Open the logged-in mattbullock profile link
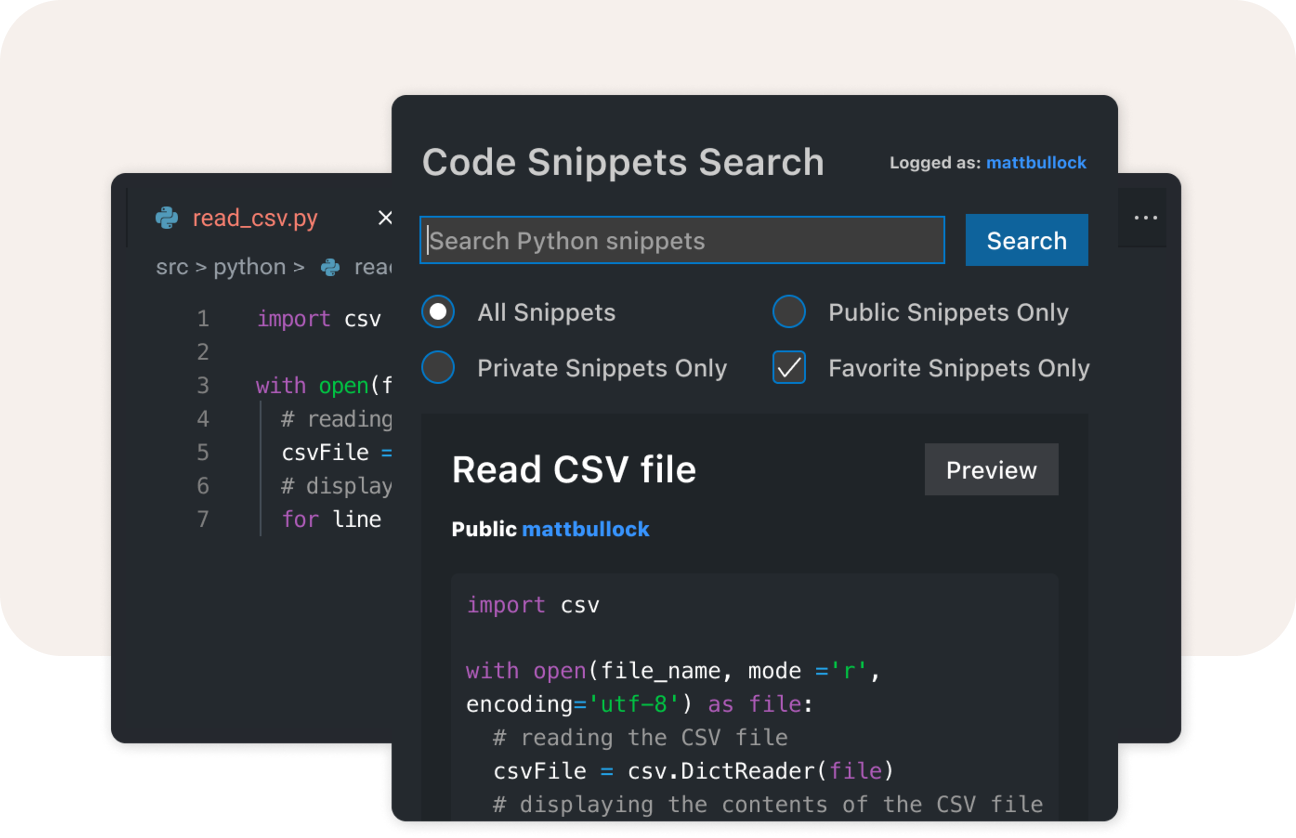Screen dimensions: 1296x838 [x=1036, y=162]
